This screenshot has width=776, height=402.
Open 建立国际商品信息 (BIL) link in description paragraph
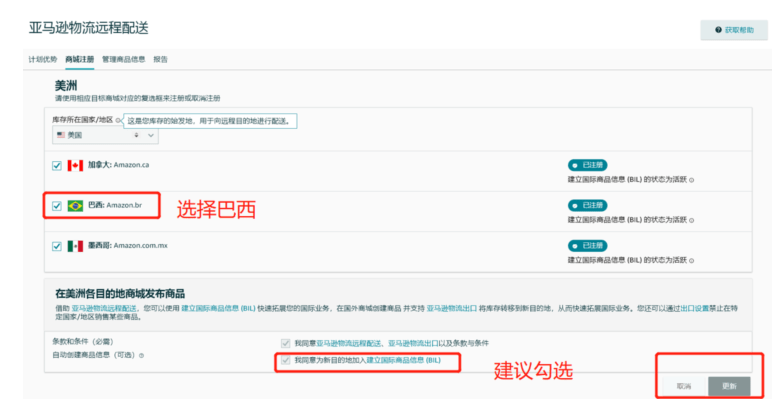click(218, 308)
